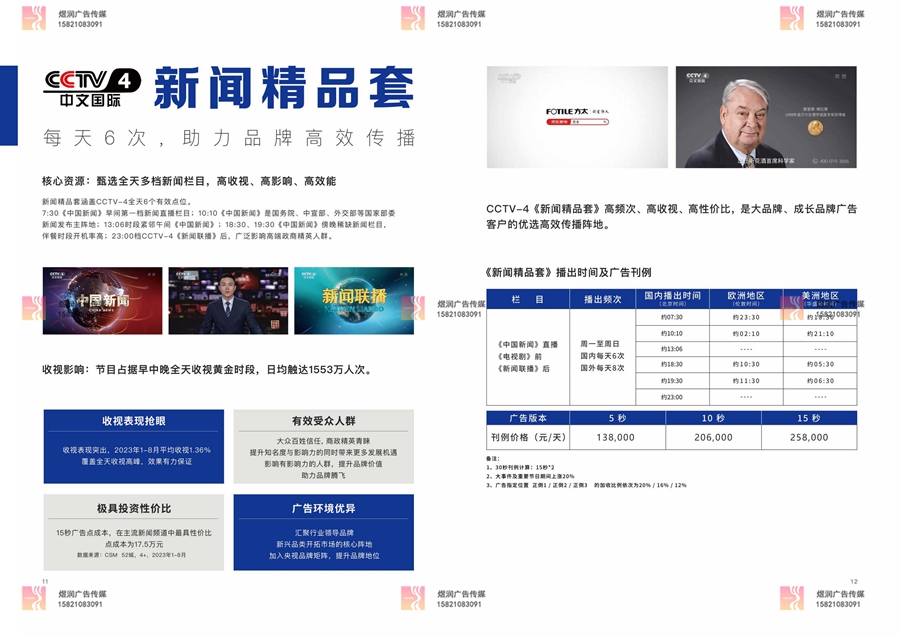This screenshot has width=900, height=636.
Task: Click the domestic time cell 约18:30
Action: point(672,364)
